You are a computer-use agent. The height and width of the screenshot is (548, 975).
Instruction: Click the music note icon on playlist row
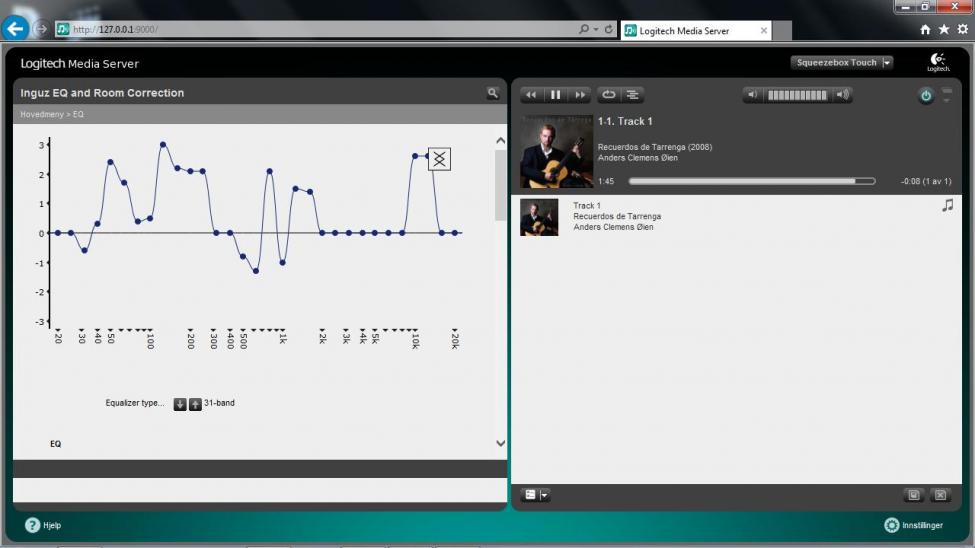[x=947, y=205]
